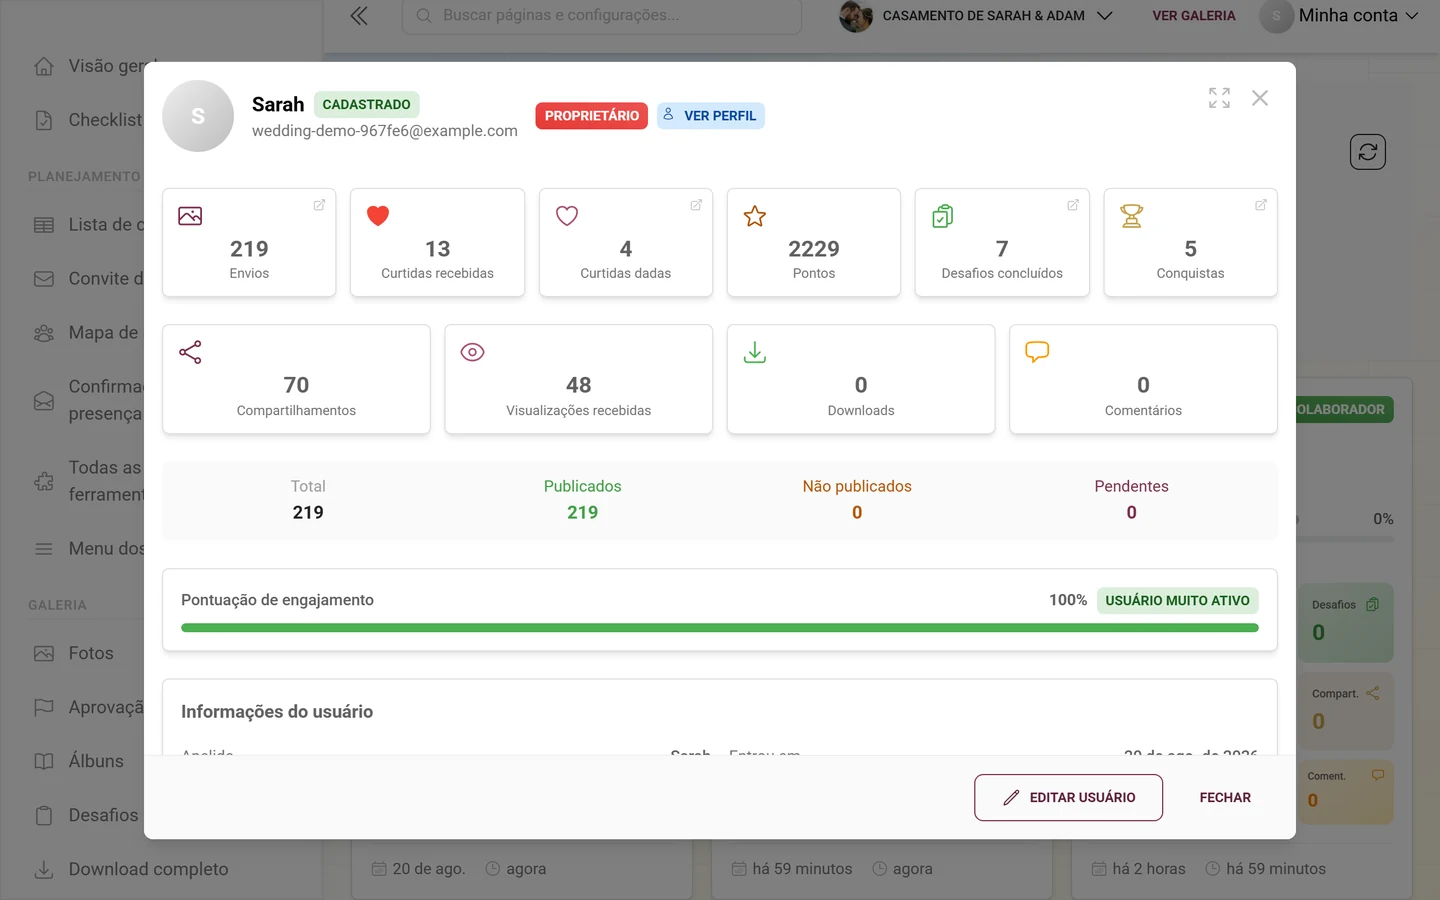The height and width of the screenshot is (900, 1440).
Task: Open Confirmar presença sidebar item
Action: 88,400
